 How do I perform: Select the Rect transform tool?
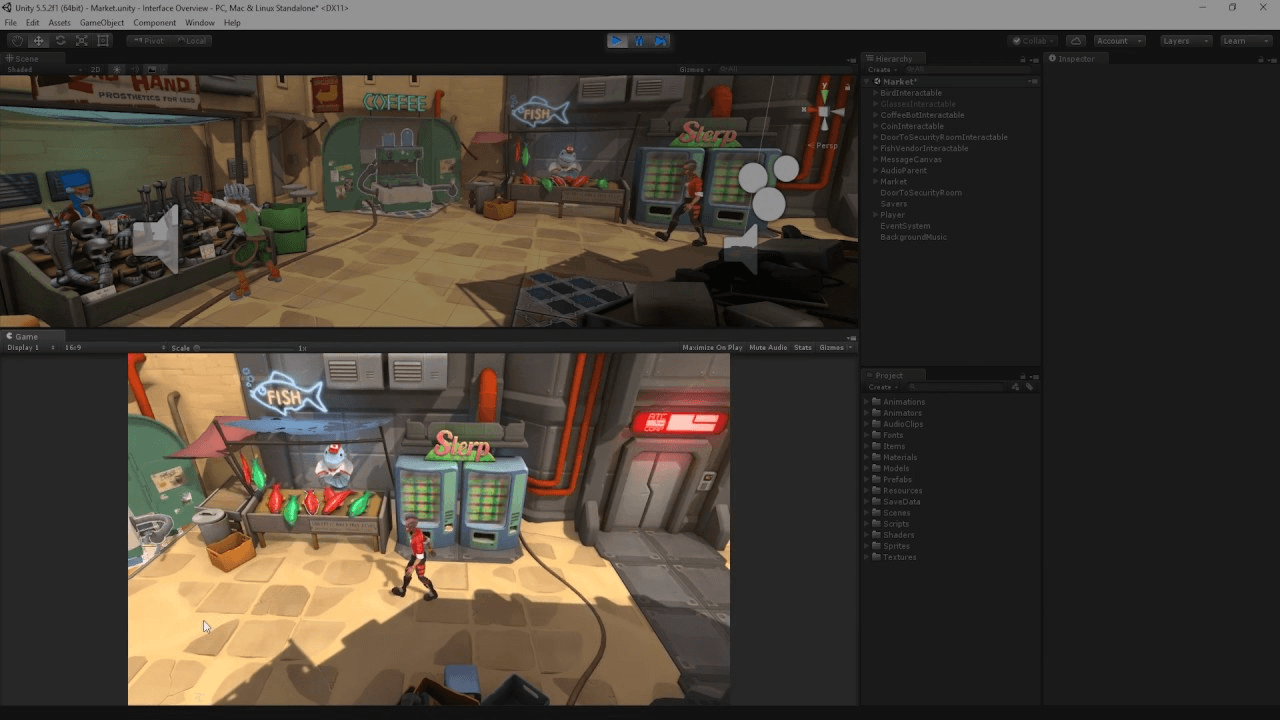(103, 41)
